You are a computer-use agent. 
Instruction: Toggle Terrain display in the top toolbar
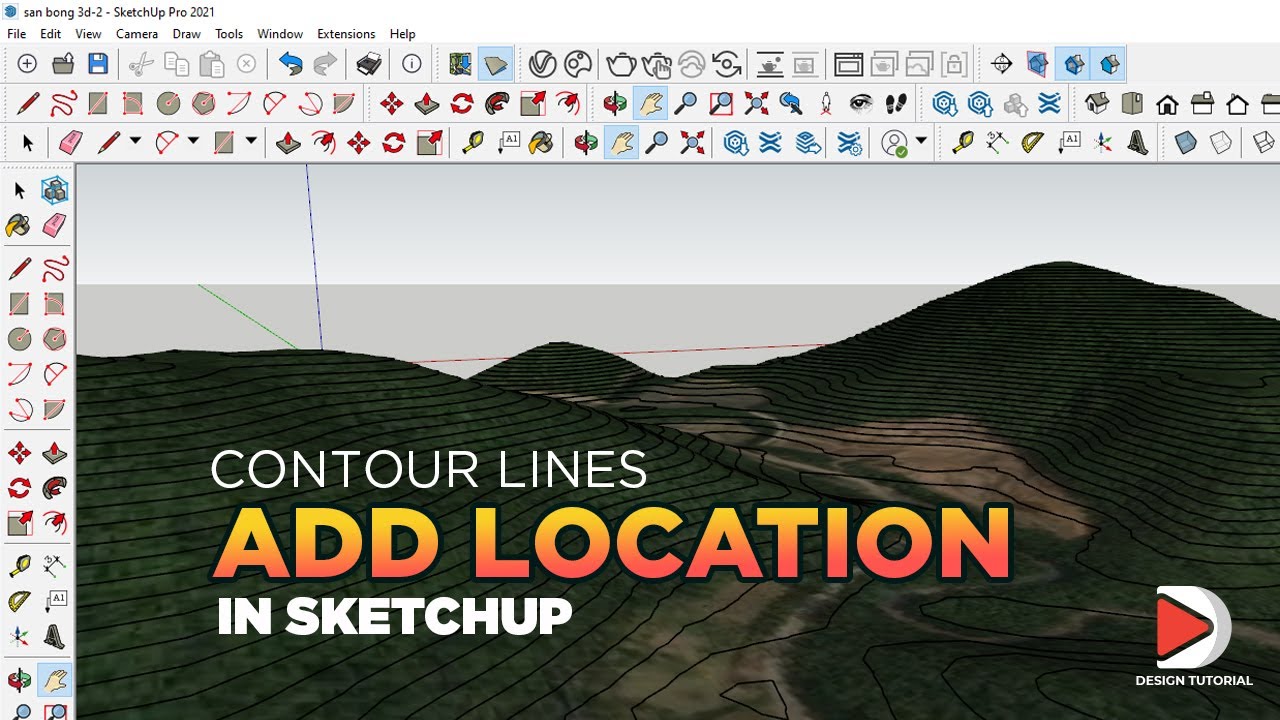(x=495, y=65)
